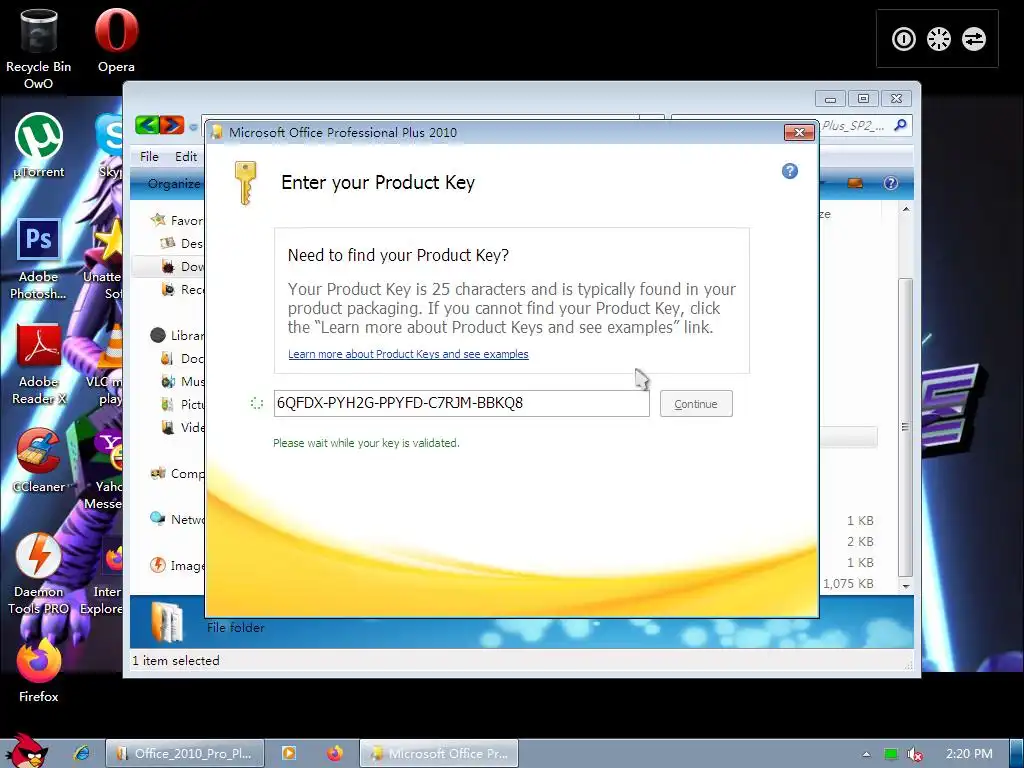Switch to Microsoft Office Pr... taskbar button
Viewport: 1024px width, 768px height.
pyautogui.click(x=439, y=753)
